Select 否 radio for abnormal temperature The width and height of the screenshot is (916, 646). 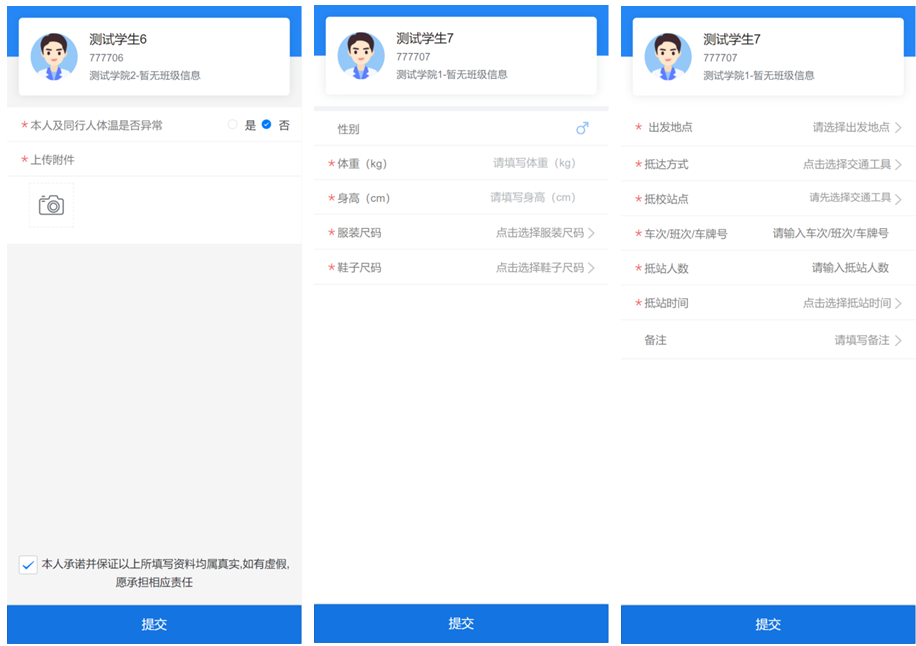coord(267,125)
